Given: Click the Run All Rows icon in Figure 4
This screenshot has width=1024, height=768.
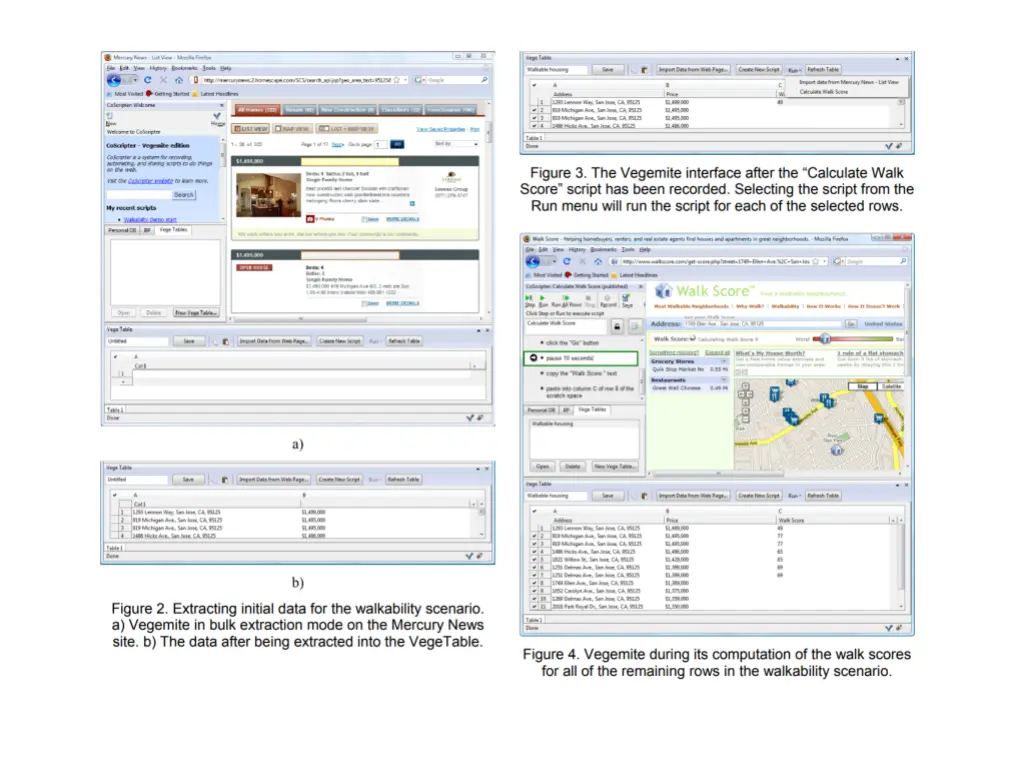Looking at the screenshot, I should tap(566, 298).
